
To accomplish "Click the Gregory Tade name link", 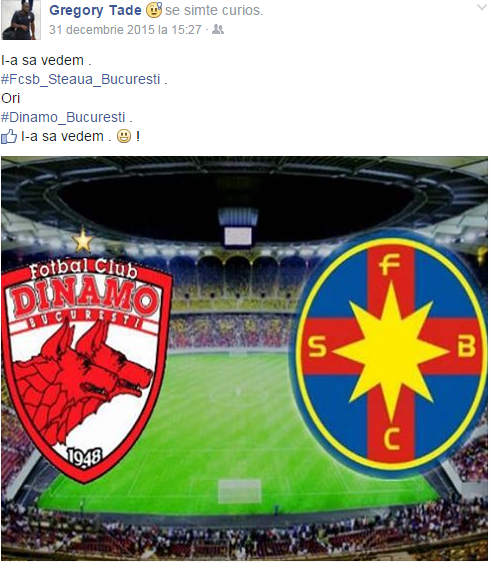I will [x=95, y=10].
